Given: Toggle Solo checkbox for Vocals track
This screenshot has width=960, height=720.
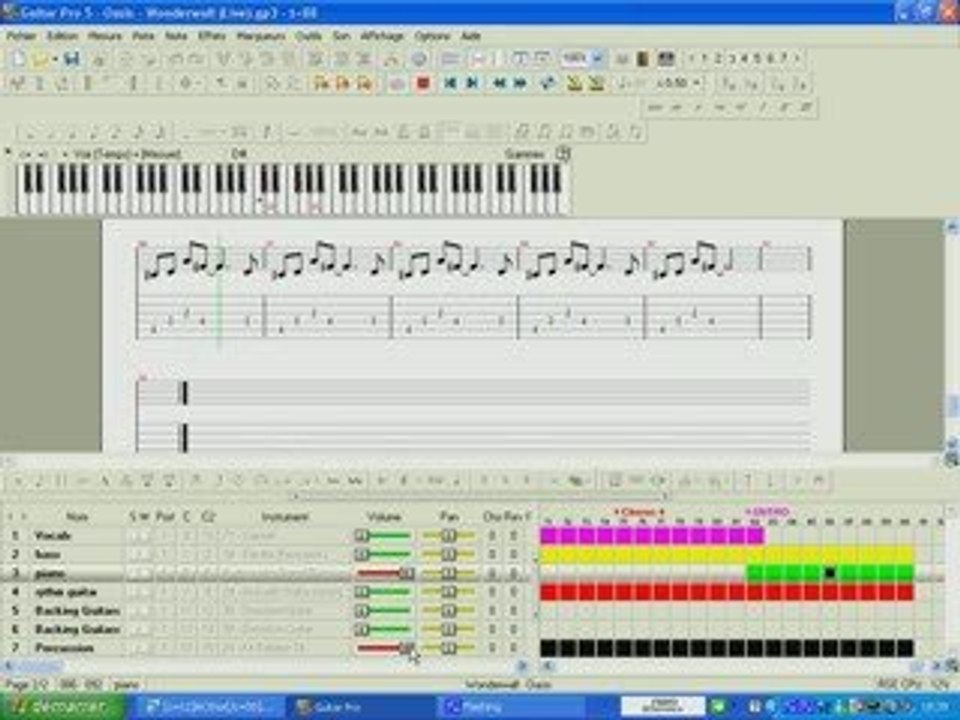Looking at the screenshot, I should click(133, 536).
